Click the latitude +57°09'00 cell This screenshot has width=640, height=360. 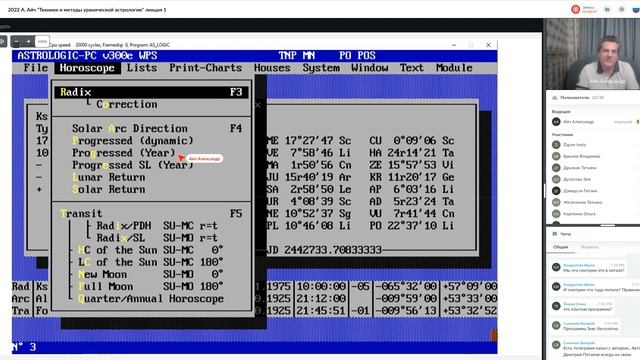(x=469, y=287)
